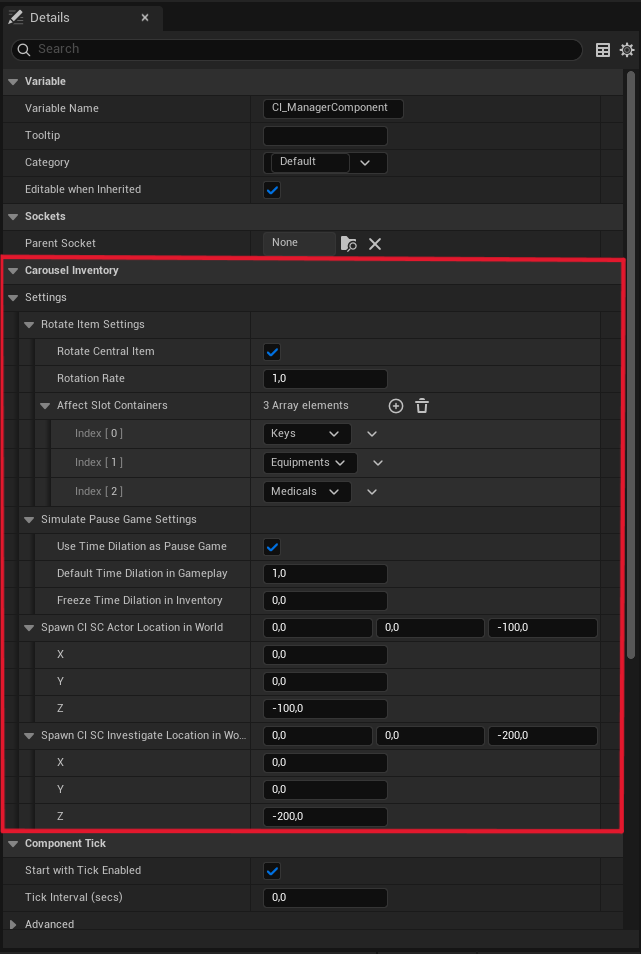This screenshot has height=954, width=641.
Task: Toggle Editable when Inherited checkbox
Action: point(272,190)
